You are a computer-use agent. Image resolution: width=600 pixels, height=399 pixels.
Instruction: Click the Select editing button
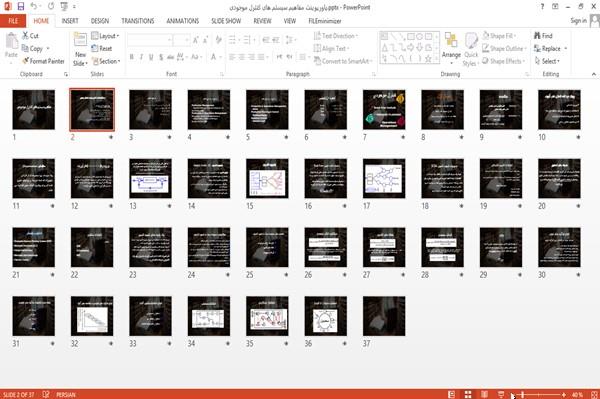[x=547, y=61]
